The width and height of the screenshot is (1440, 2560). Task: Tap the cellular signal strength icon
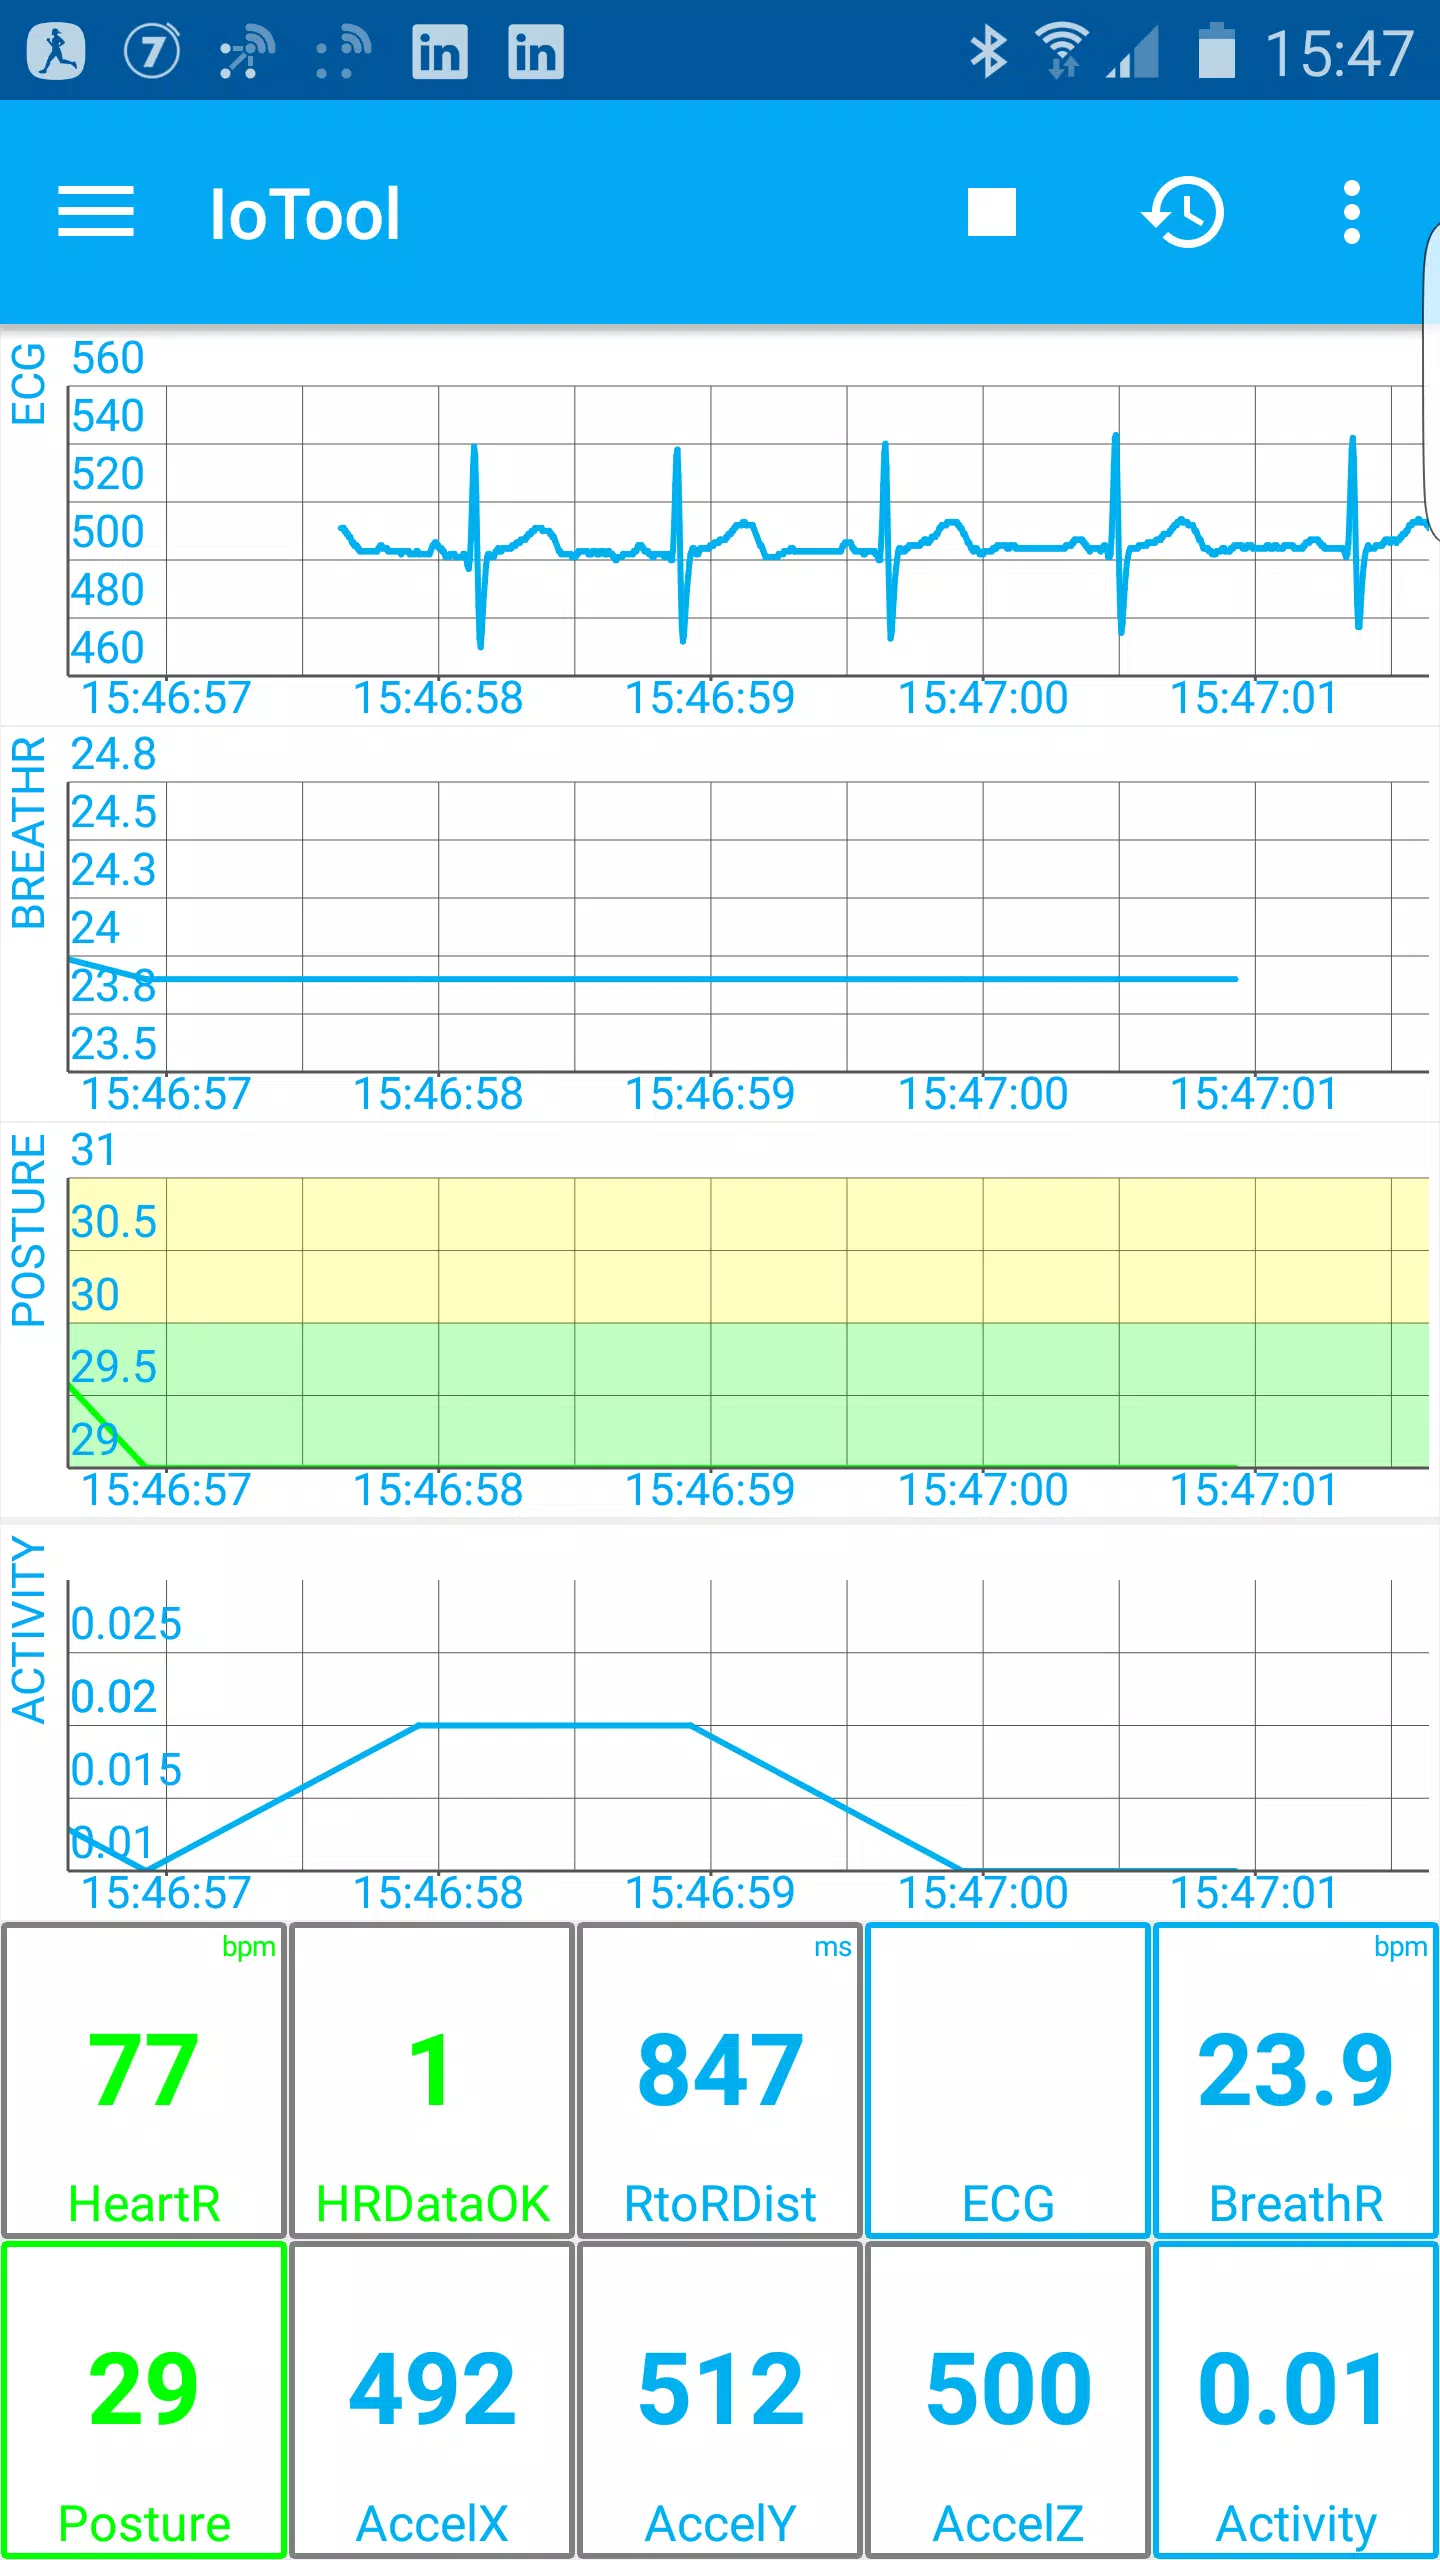click(1133, 52)
